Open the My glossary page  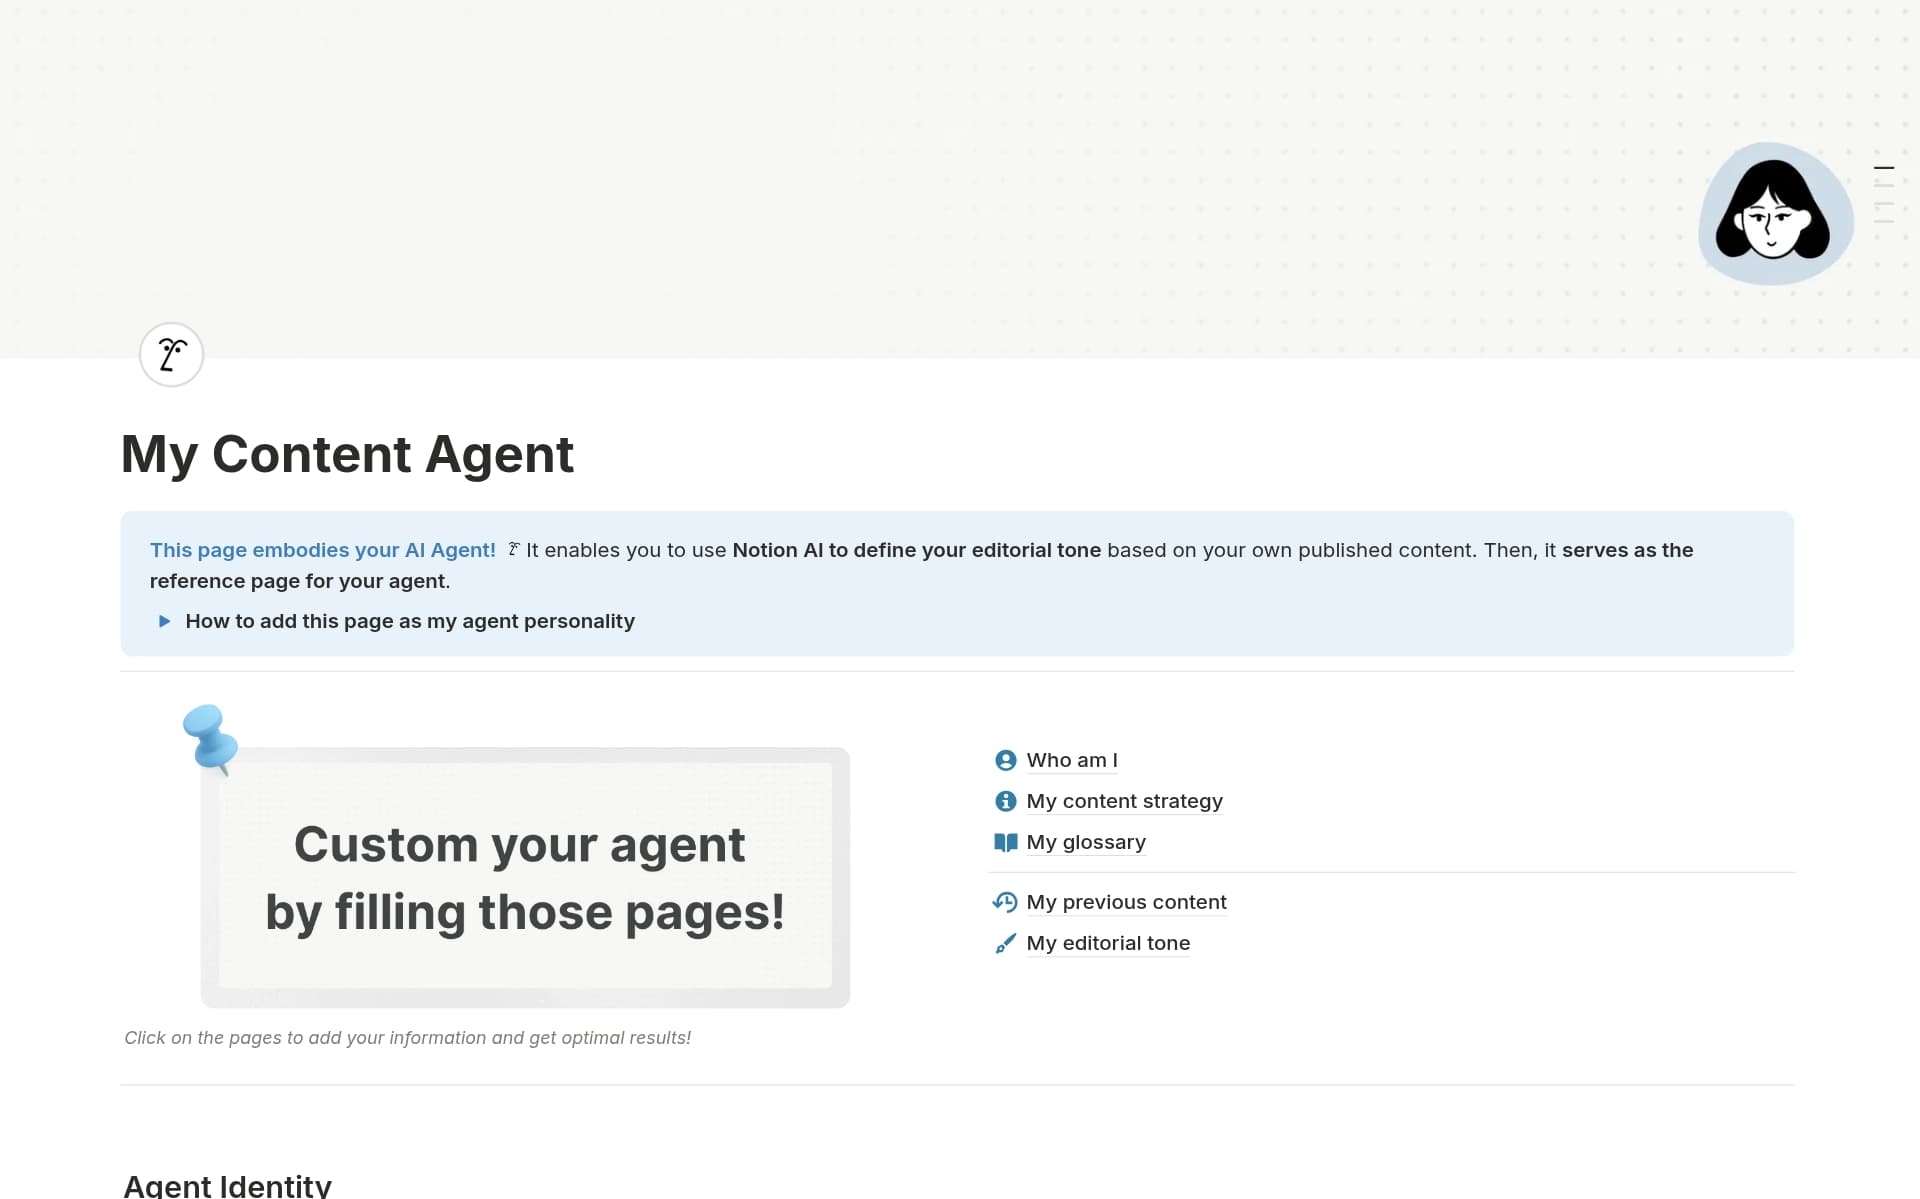(x=1086, y=842)
